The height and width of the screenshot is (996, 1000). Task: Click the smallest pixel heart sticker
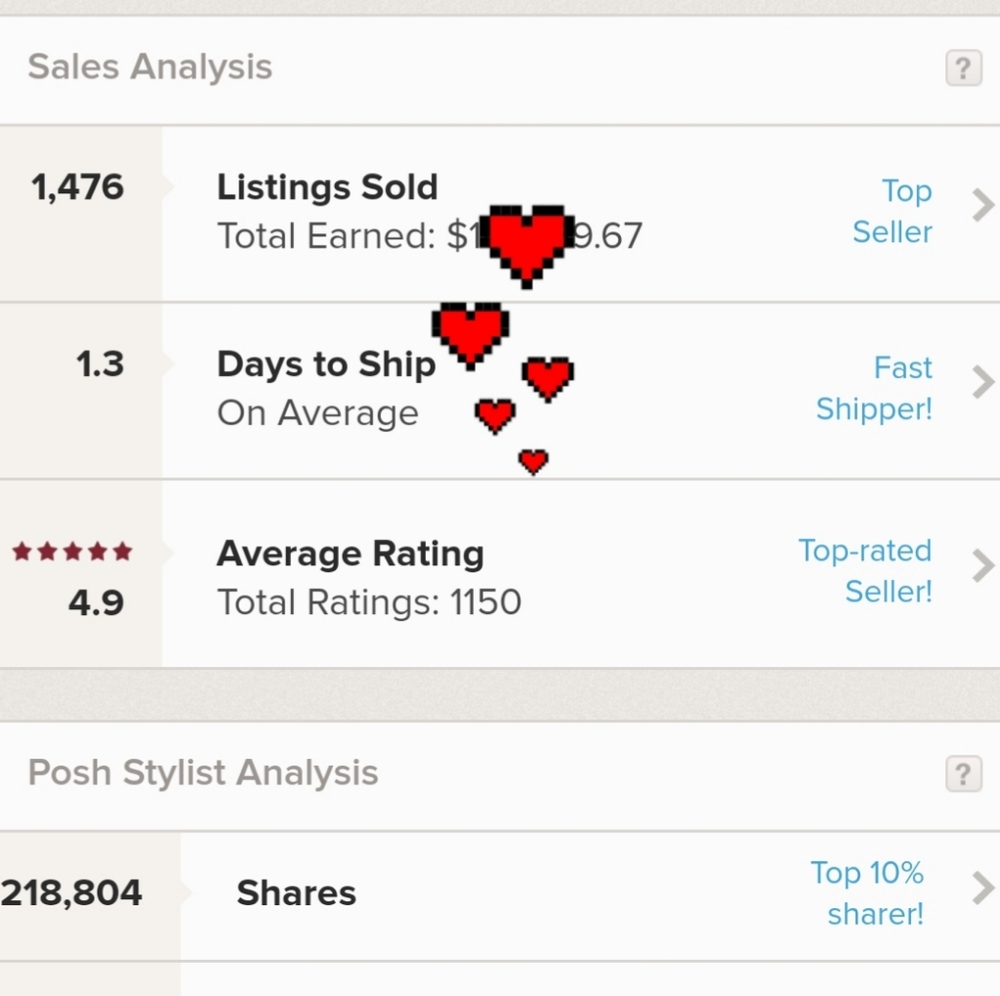pos(533,462)
